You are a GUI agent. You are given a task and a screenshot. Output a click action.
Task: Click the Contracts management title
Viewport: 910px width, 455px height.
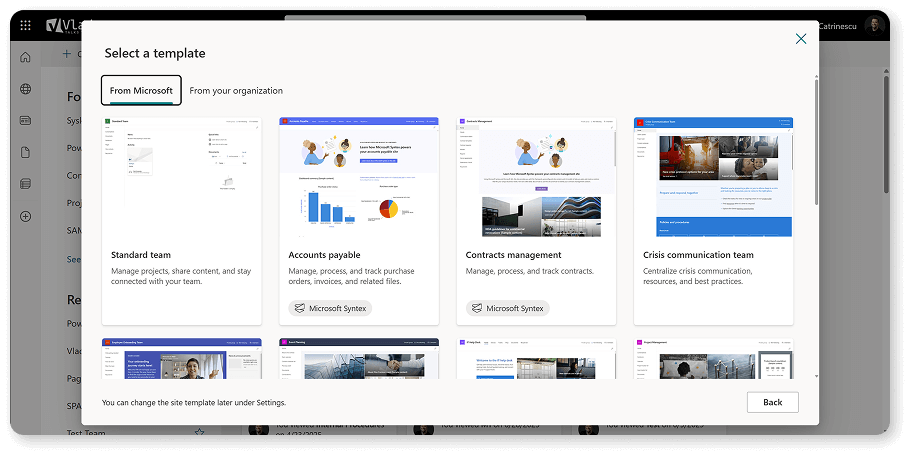pos(514,255)
